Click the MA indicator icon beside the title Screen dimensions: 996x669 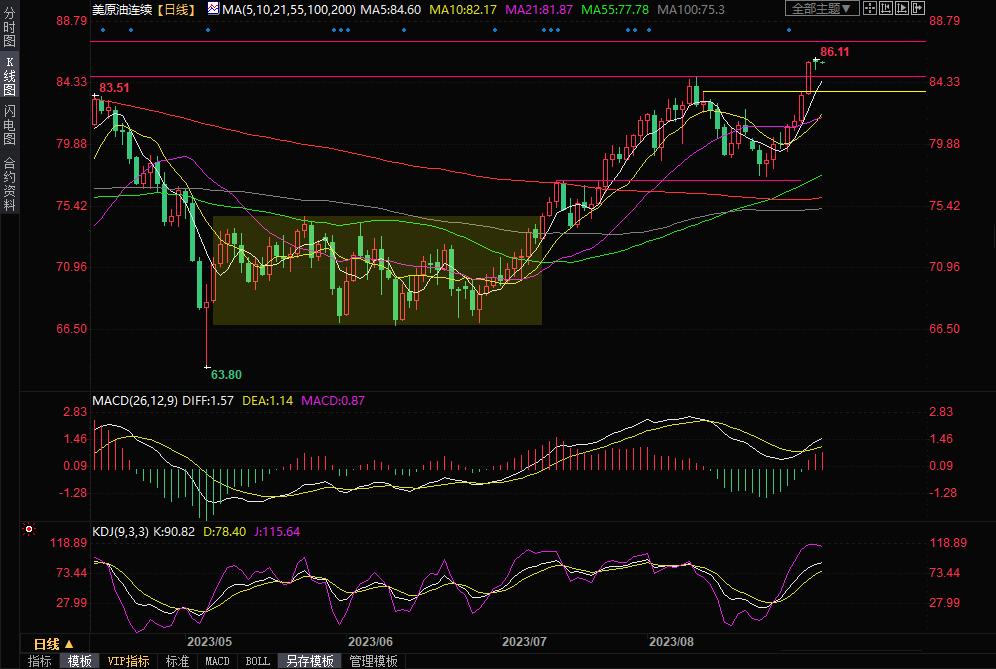pyautogui.click(x=215, y=9)
